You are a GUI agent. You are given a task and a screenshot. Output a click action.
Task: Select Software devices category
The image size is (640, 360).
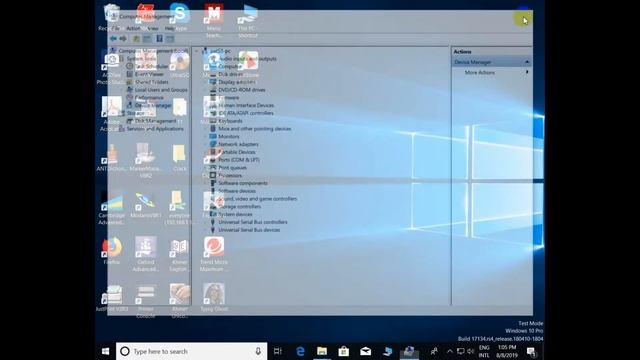click(237, 191)
